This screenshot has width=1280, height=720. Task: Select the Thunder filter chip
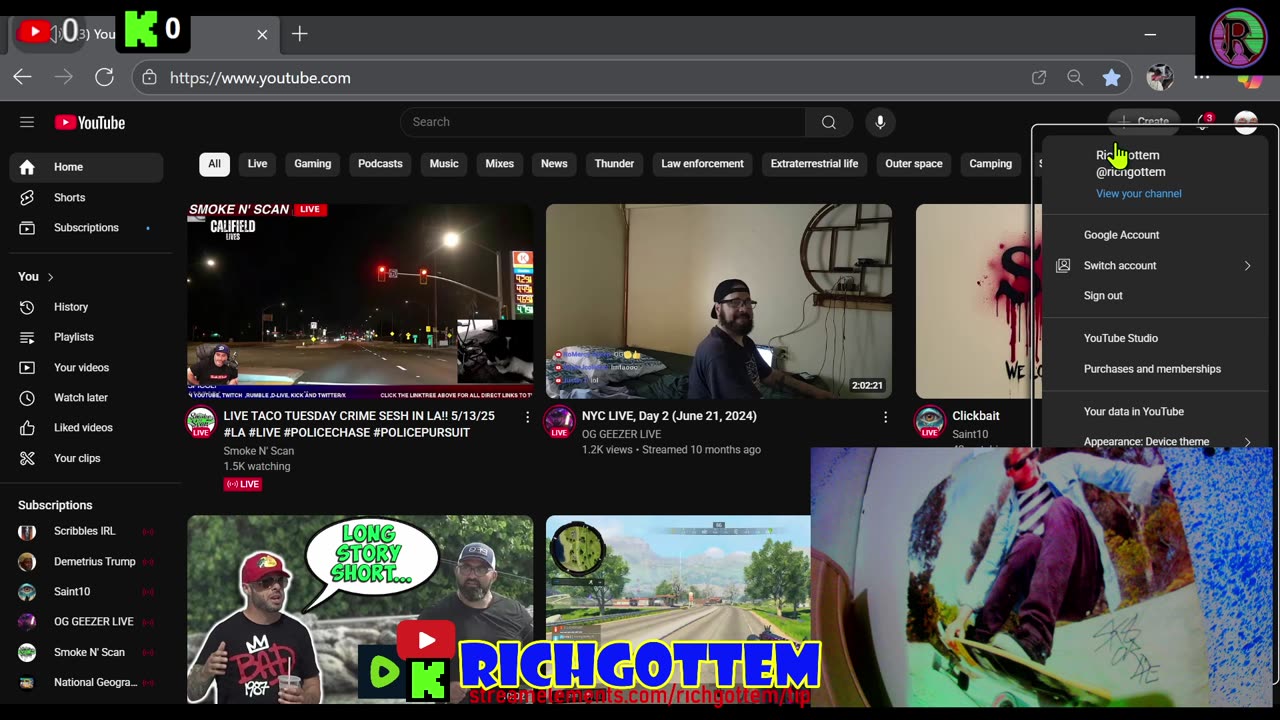[614, 164]
